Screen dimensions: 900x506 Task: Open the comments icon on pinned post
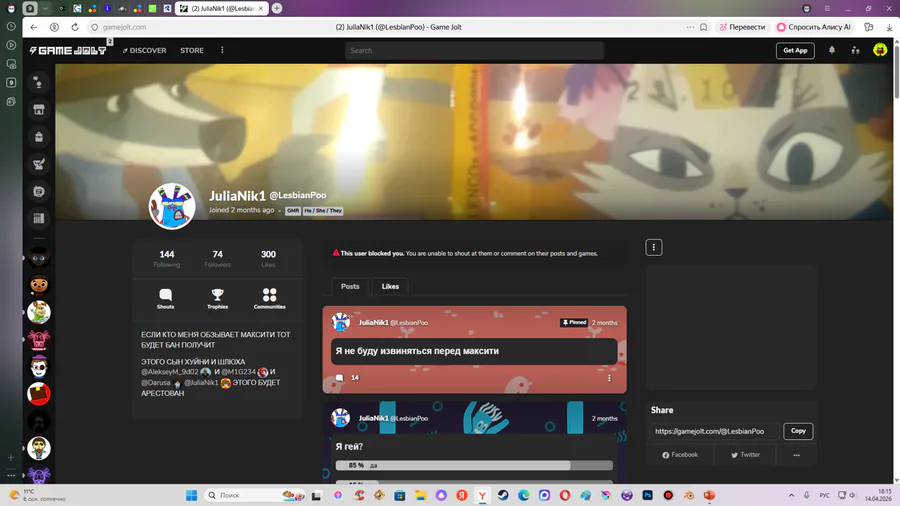pos(340,377)
